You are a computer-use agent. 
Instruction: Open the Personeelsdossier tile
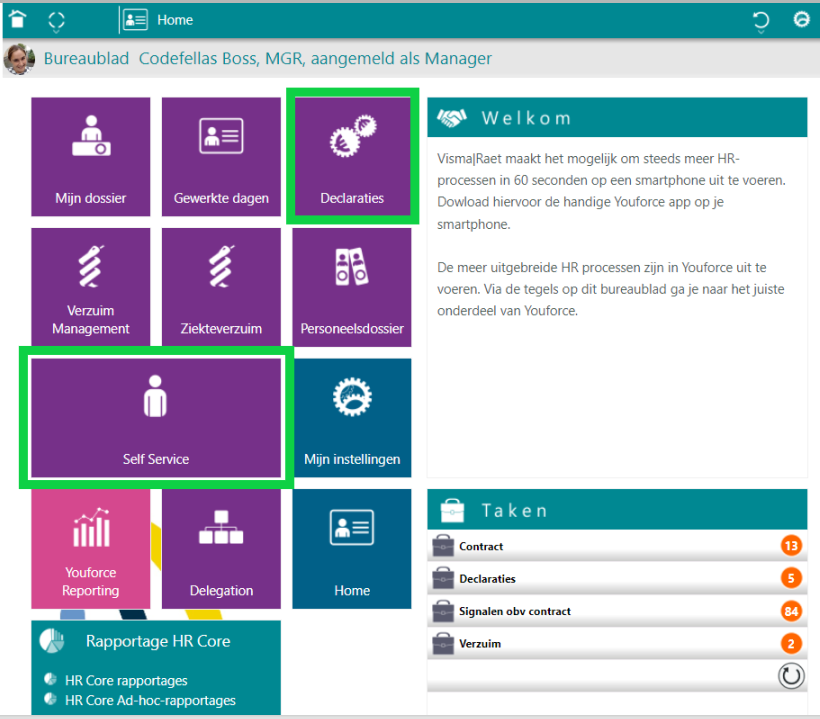(352, 287)
